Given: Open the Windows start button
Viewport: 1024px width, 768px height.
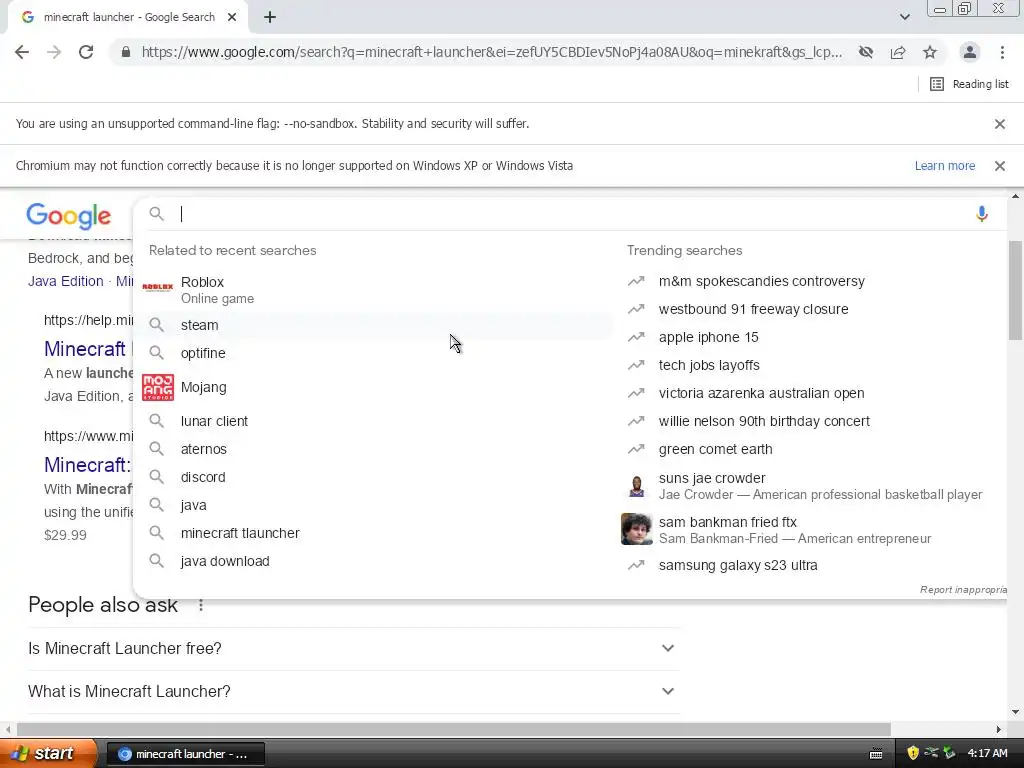Looking at the screenshot, I should point(48,754).
